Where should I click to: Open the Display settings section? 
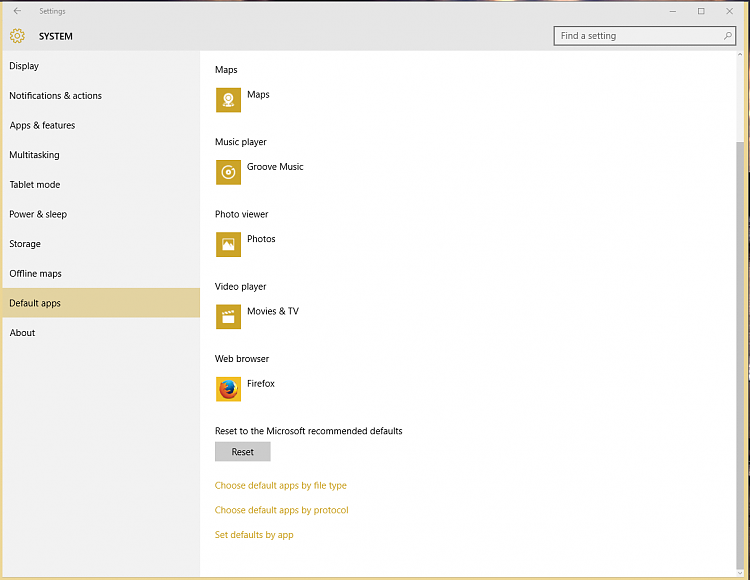[101, 66]
